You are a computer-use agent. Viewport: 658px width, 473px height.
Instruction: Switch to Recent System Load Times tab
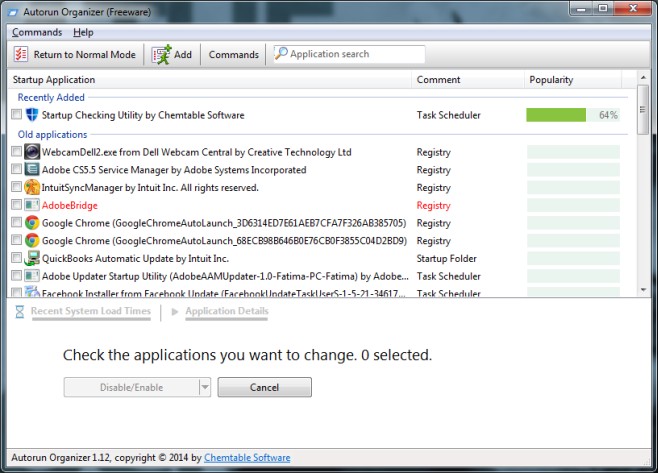click(x=91, y=311)
